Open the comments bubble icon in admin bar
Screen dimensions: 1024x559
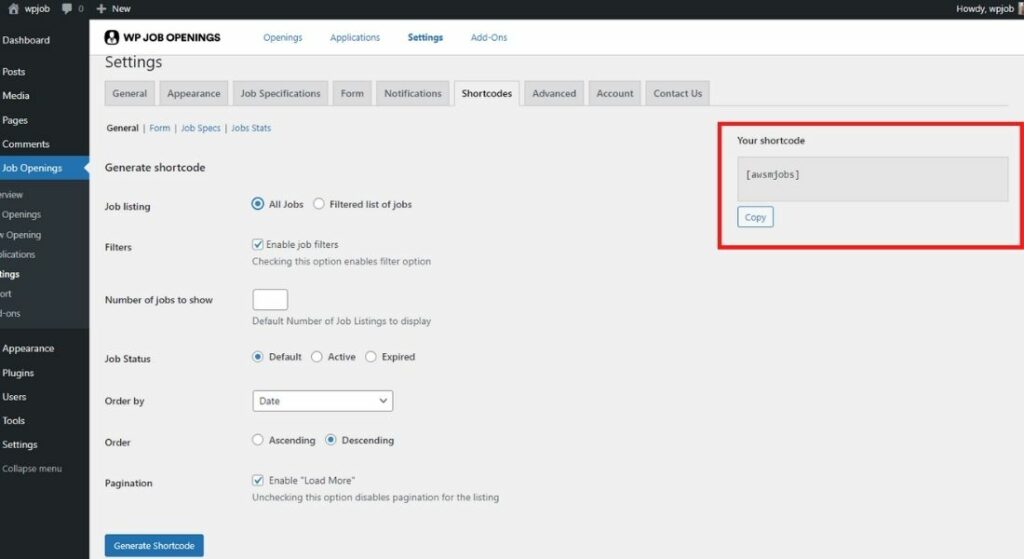67,8
